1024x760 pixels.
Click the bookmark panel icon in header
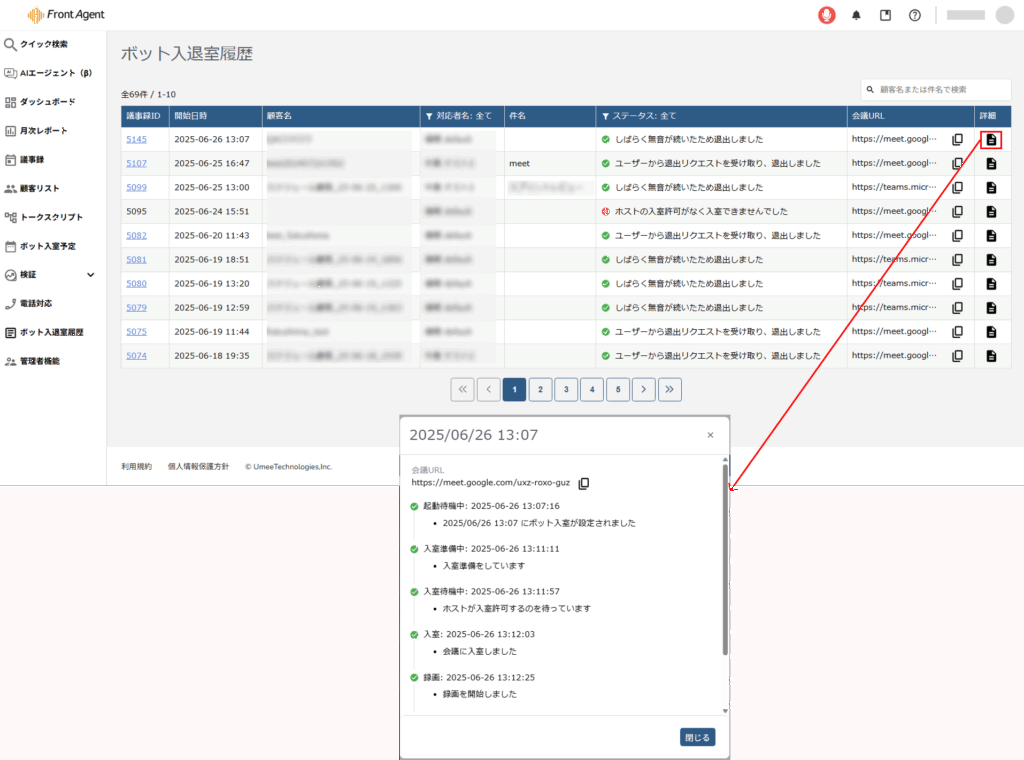pos(885,15)
